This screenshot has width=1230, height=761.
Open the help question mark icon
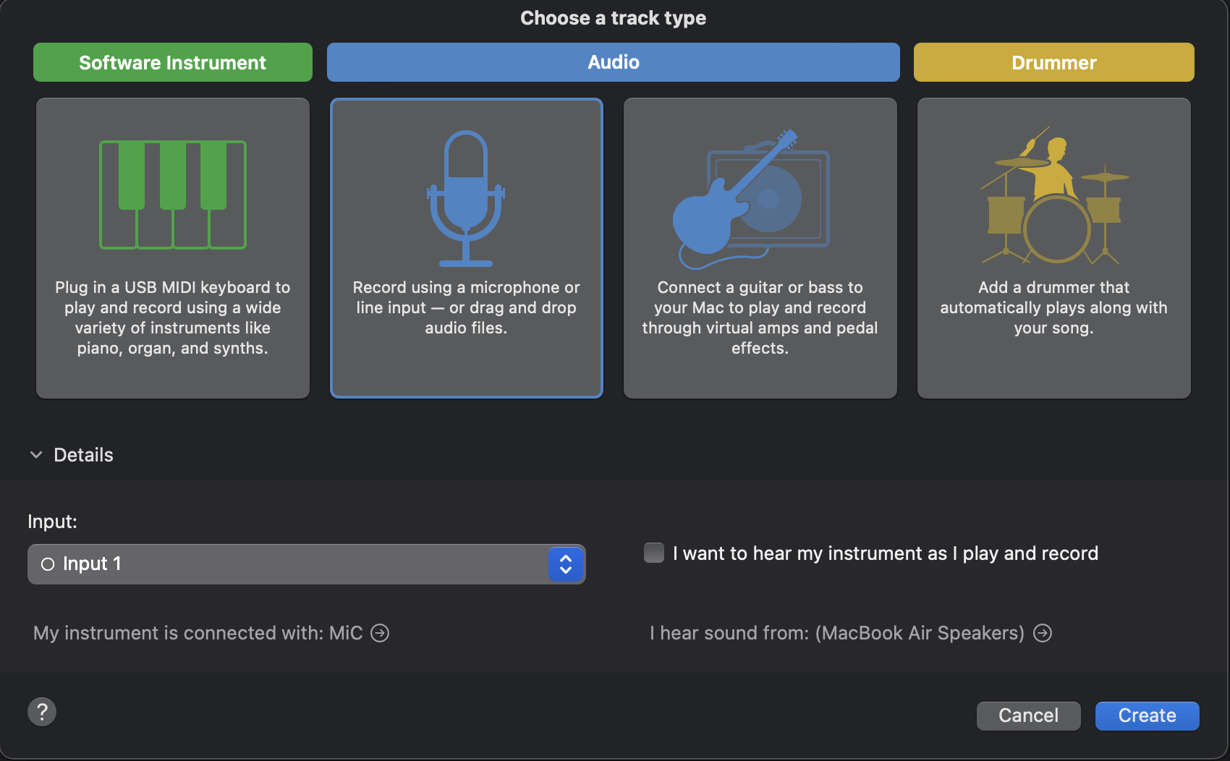pyautogui.click(x=42, y=712)
